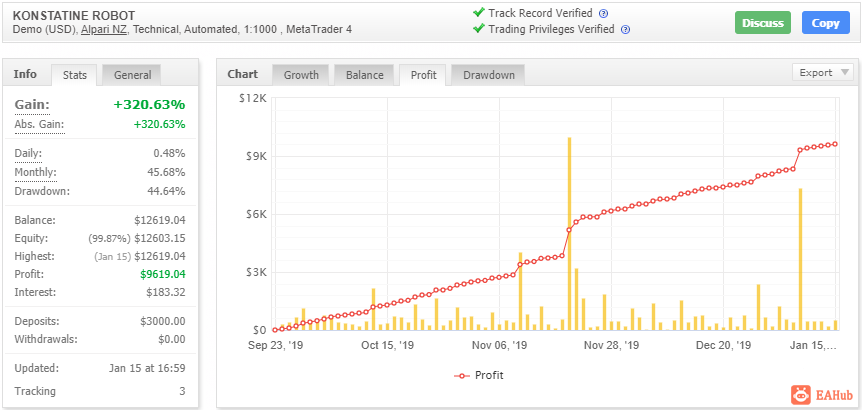Click the tallest yellow profit bar
862x410 pixels.
point(570,234)
